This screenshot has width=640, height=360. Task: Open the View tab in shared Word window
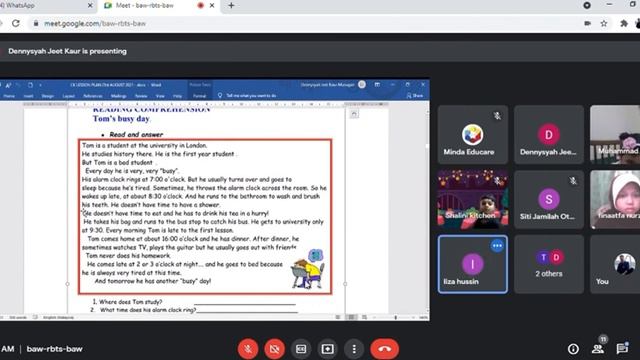[160, 96]
